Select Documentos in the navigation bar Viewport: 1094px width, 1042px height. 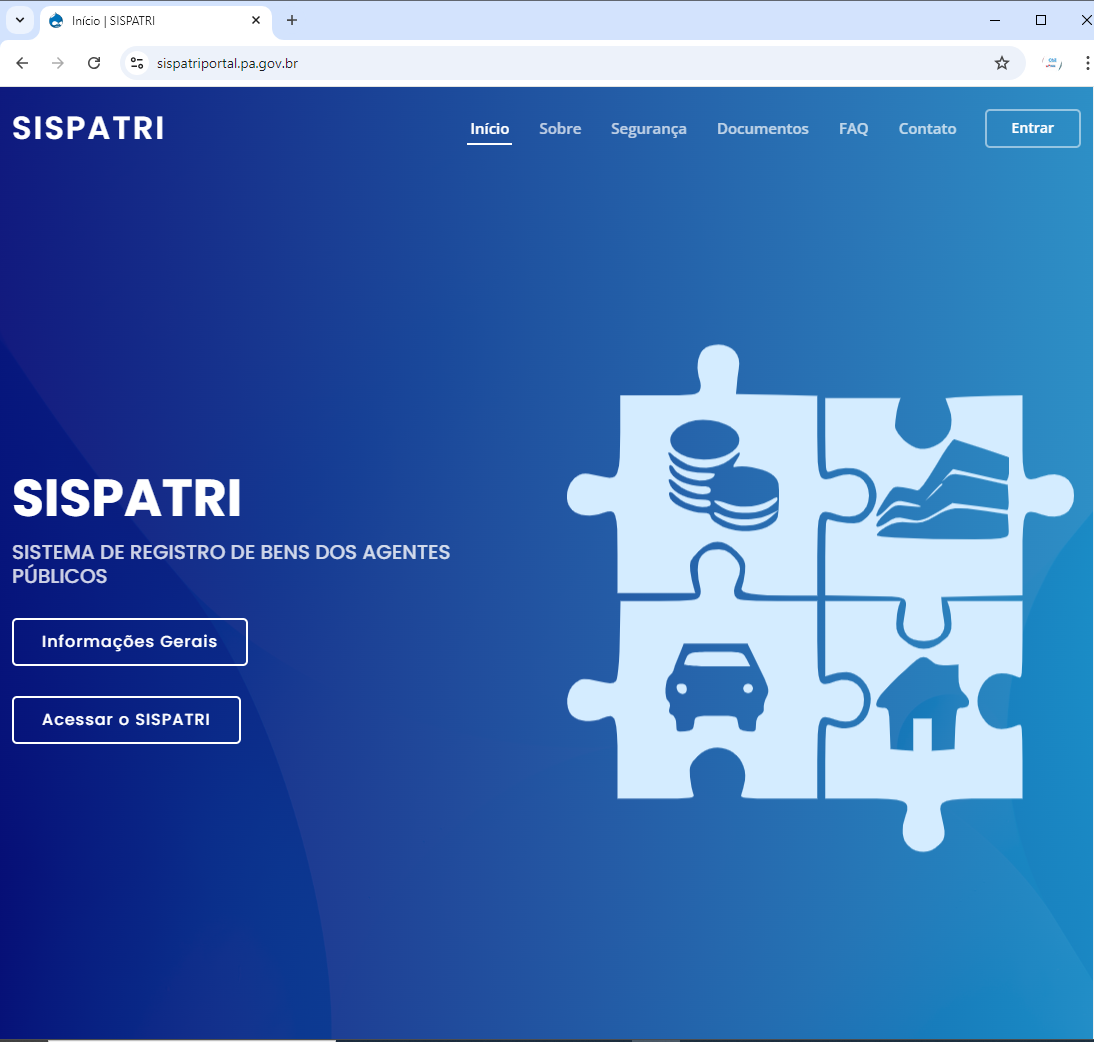pyautogui.click(x=762, y=129)
